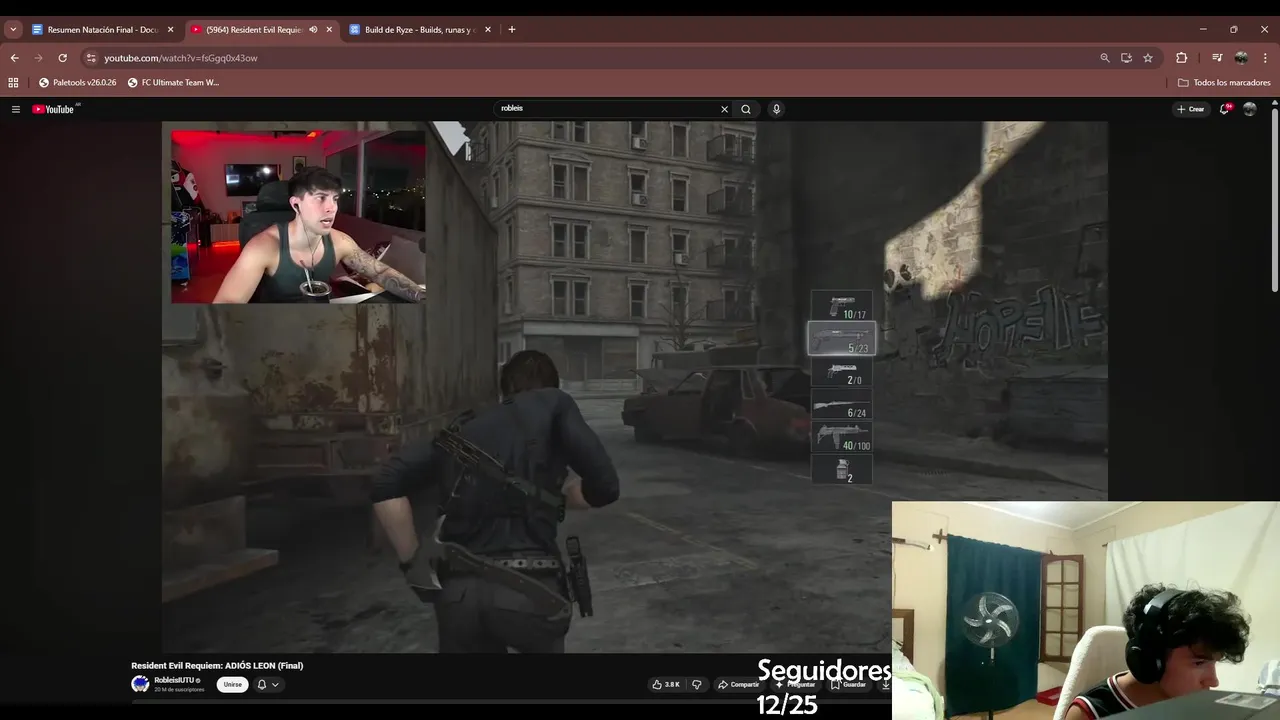1280x720 pixels.
Task: Dislike the video with the thumbs-down button
Action: (697, 684)
